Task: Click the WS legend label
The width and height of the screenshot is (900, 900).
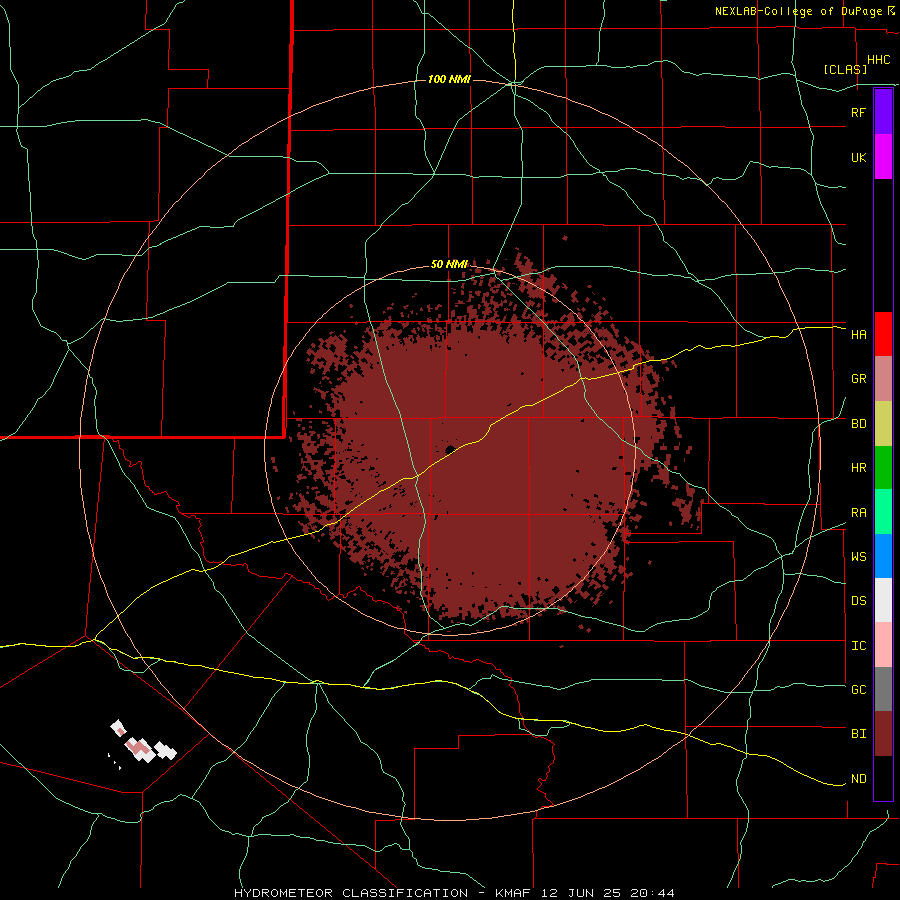Action: click(x=858, y=557)
